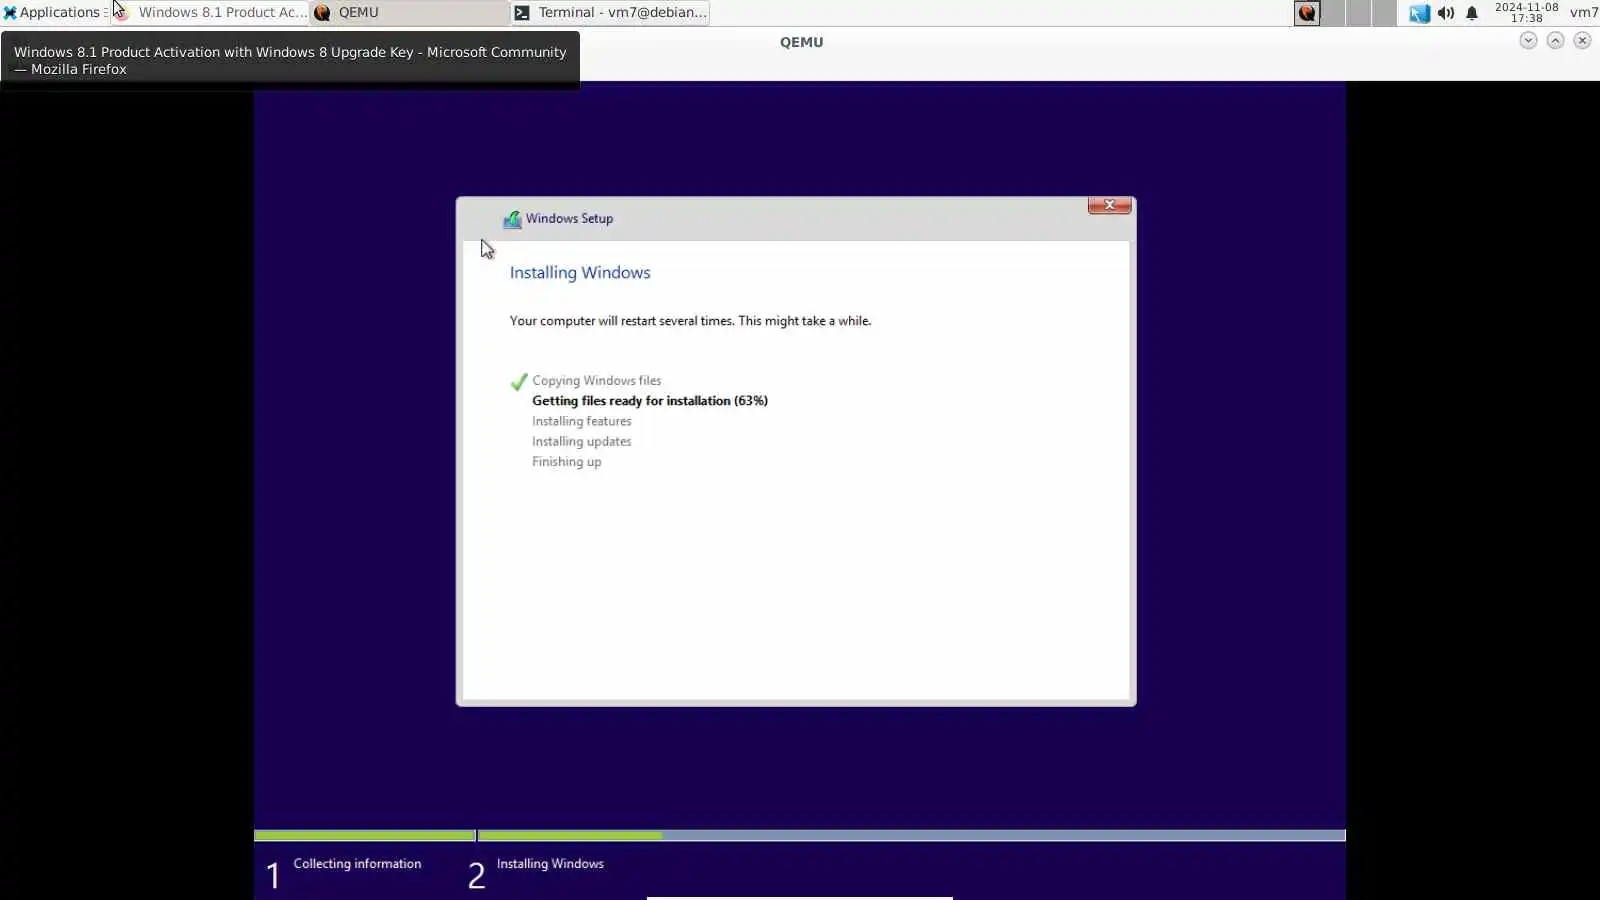Minimize the QEMU window
This screenshot has height=900, width=1600.
[1528, 40]
